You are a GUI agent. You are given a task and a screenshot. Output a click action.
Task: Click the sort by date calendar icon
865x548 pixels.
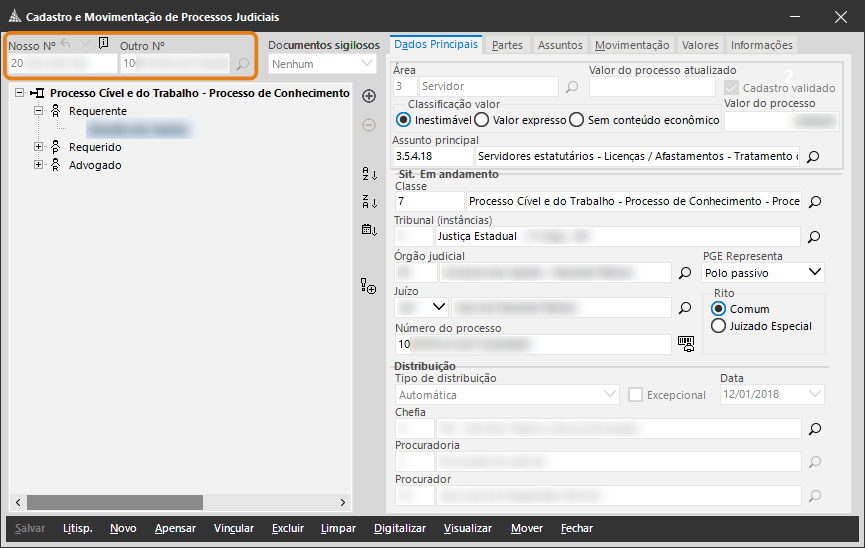pyautogui.click(x=369, y=230)
